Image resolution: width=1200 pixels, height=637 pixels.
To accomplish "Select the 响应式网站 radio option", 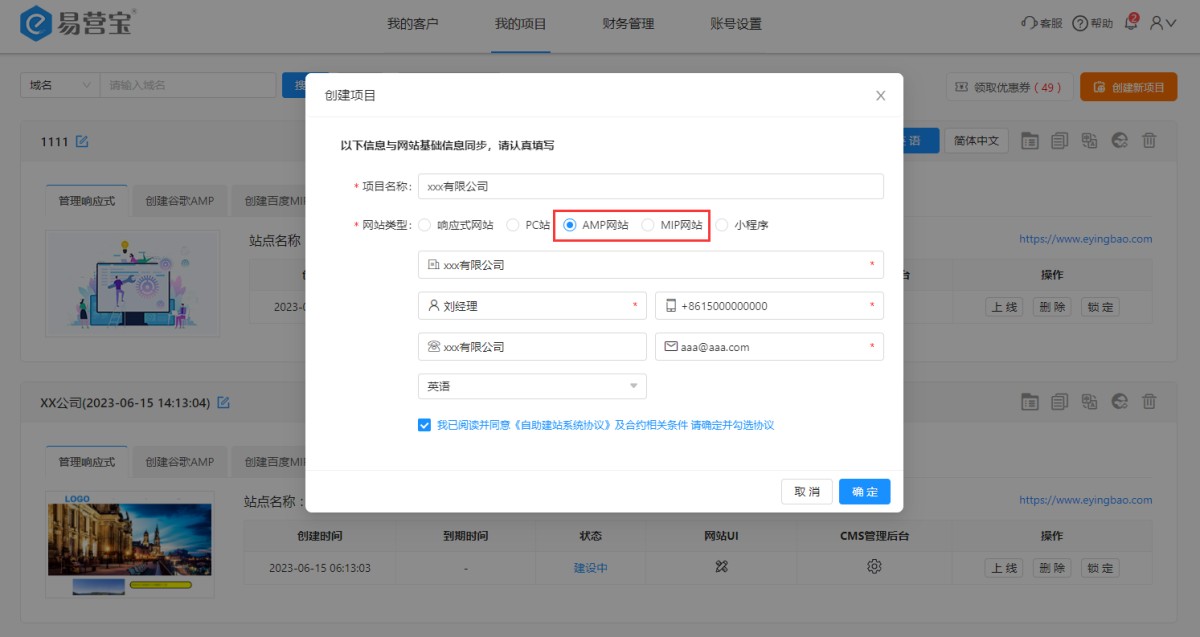I will [425, 225].
